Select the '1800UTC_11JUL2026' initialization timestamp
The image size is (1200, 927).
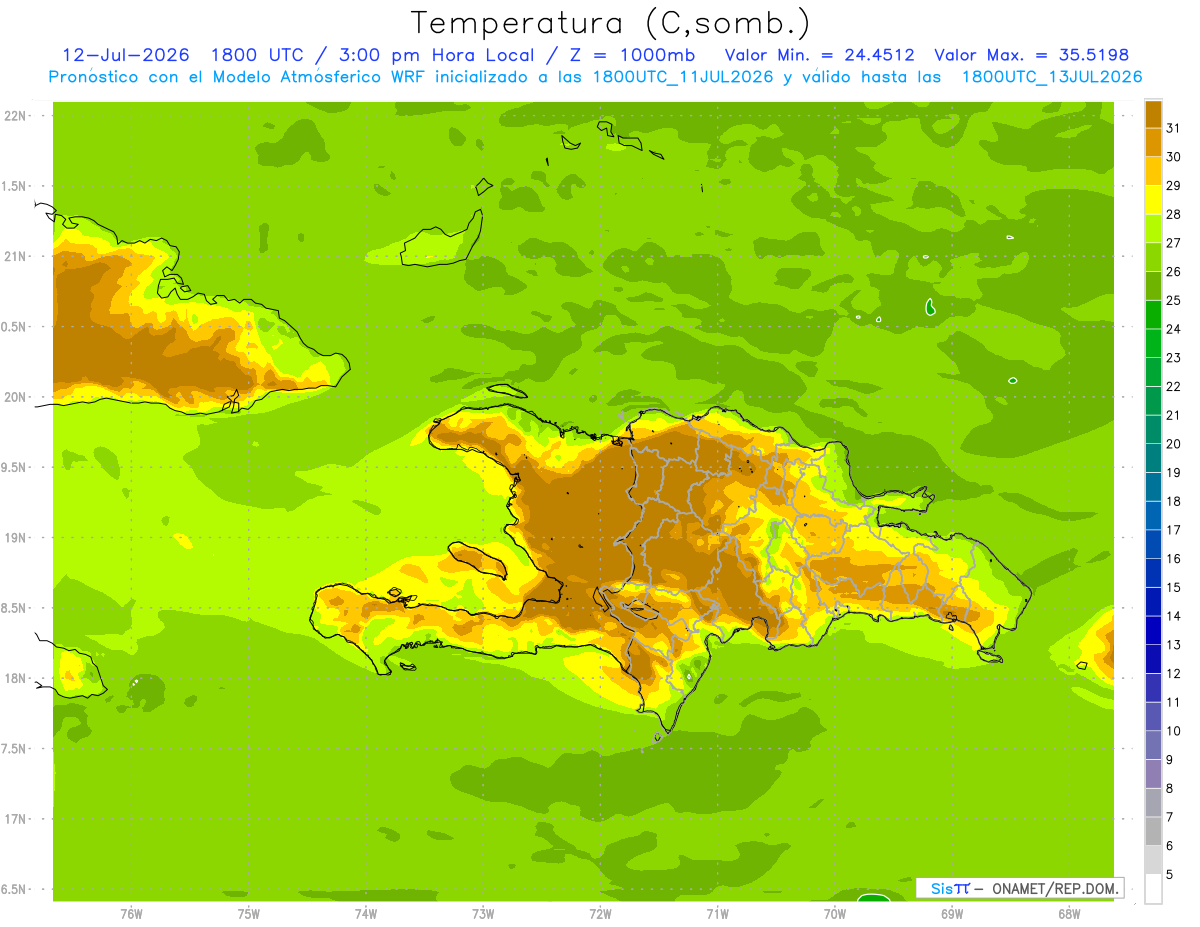pyautogui.click(x=683, y=77)
